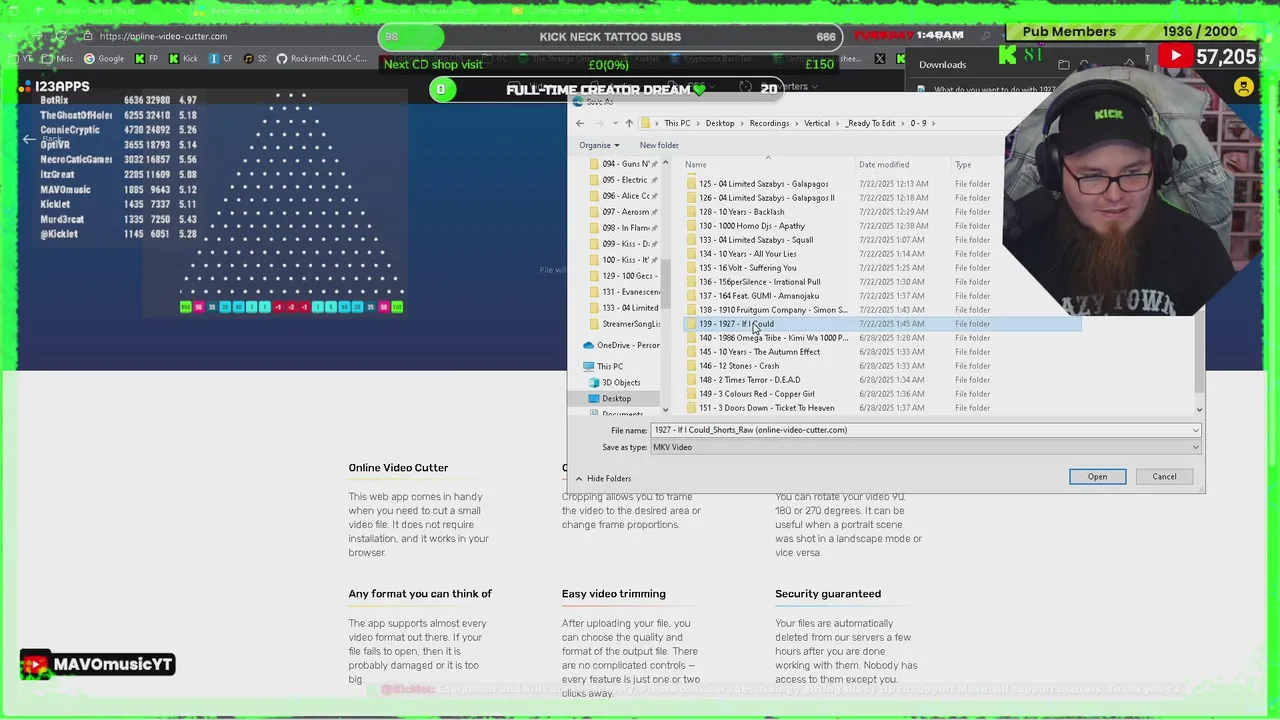The image size is (1280, 720).
Task: Click the 123APPS logo
Action: click(54, 87)
